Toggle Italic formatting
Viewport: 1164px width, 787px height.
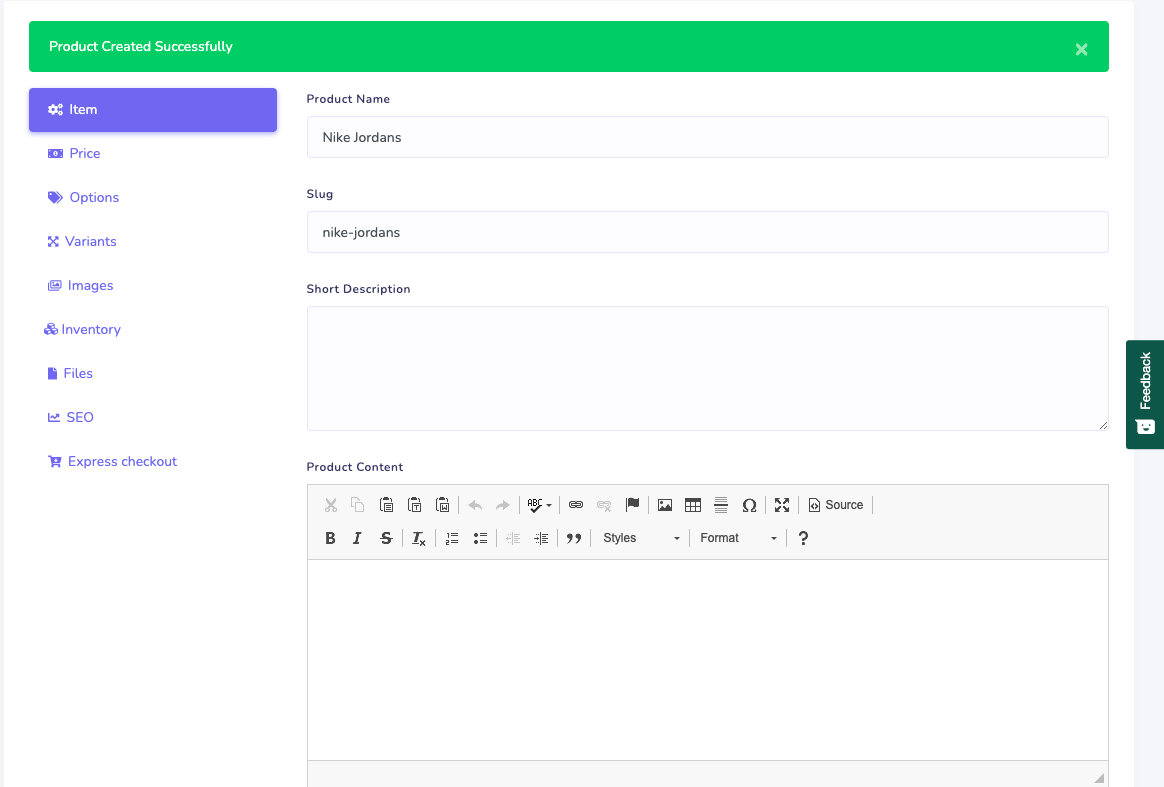click(x=357, y=538)
